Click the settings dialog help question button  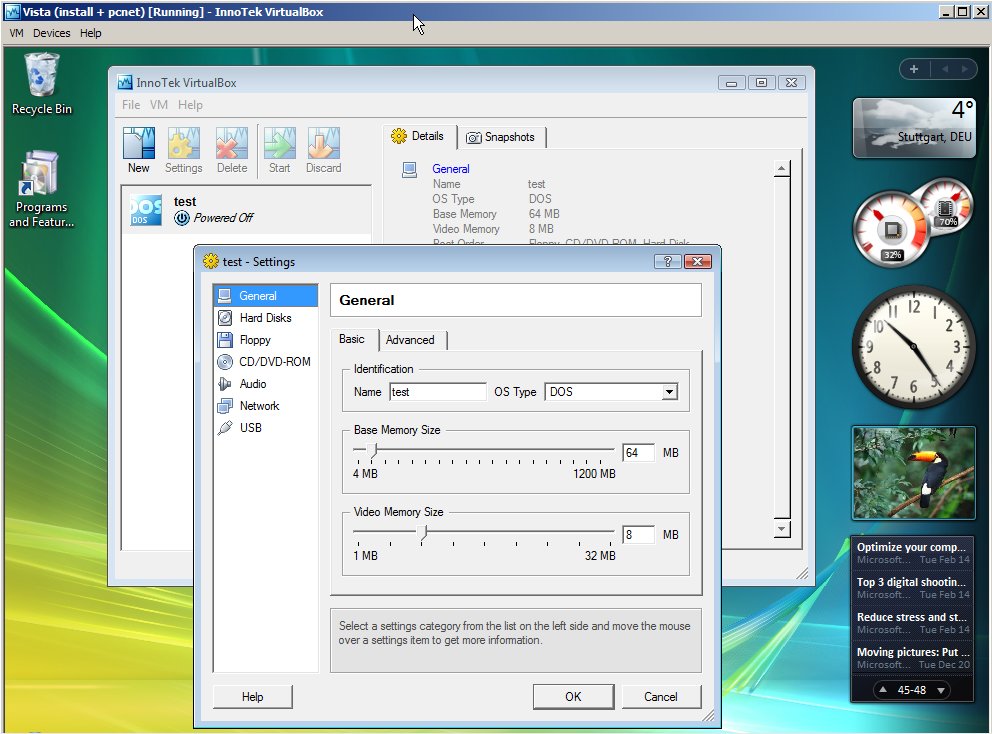pyautogui.click(x=667, y=261)
